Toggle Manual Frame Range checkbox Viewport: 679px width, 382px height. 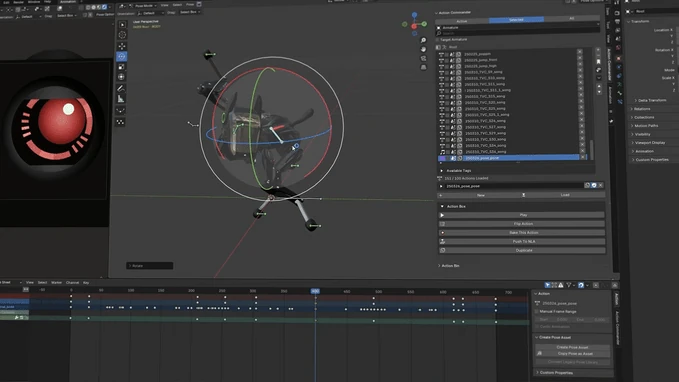tap(537, 311)
